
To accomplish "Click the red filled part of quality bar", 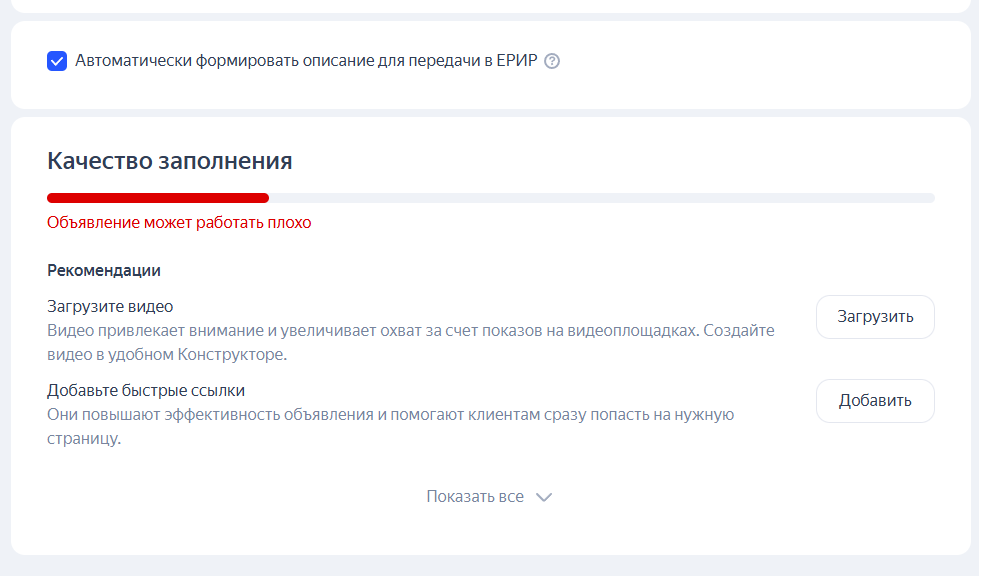I will [157, 198].
